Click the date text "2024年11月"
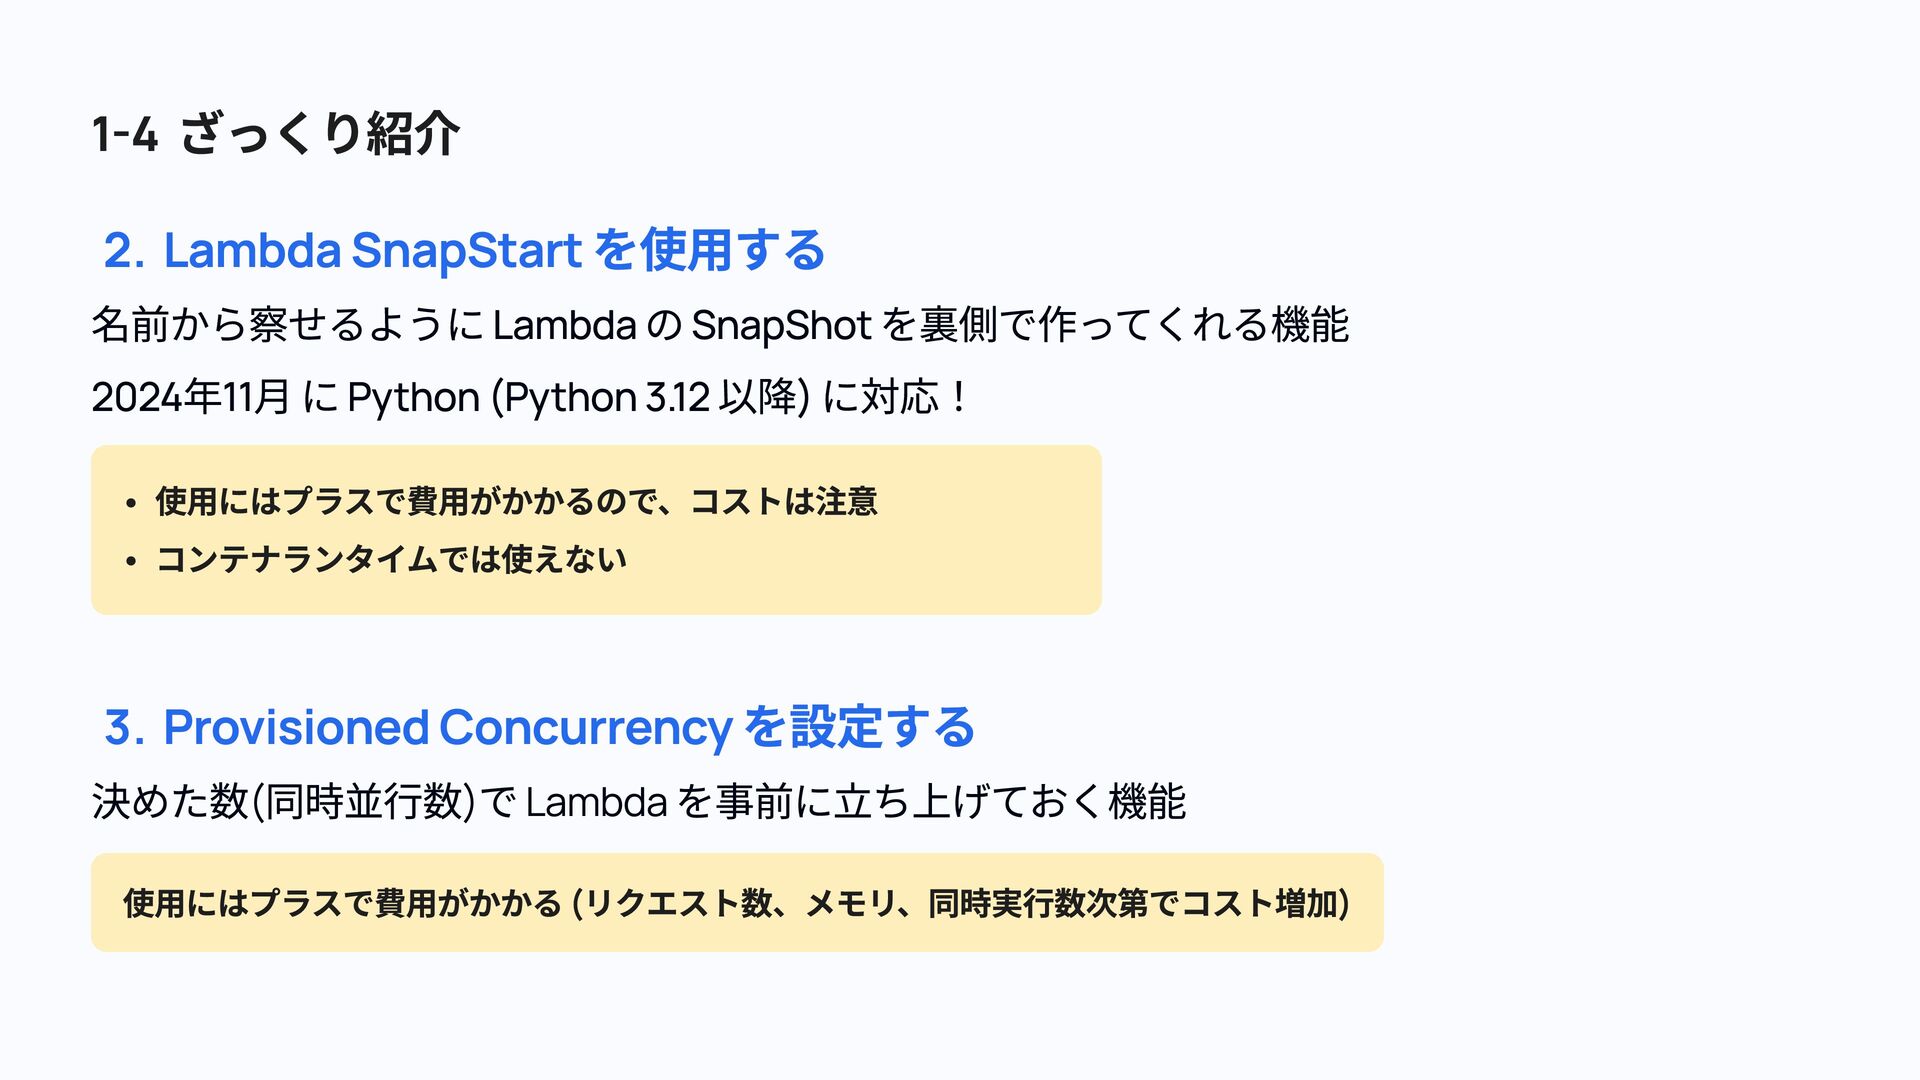This screenshot has width=1920, height=1080. (x=190, y=397)
